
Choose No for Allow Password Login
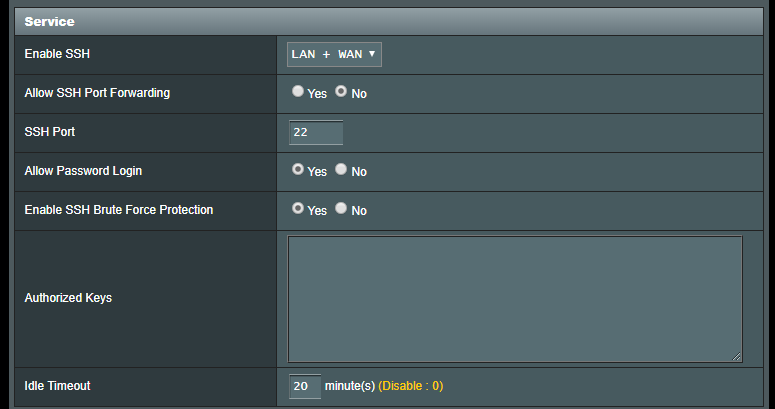341,170
